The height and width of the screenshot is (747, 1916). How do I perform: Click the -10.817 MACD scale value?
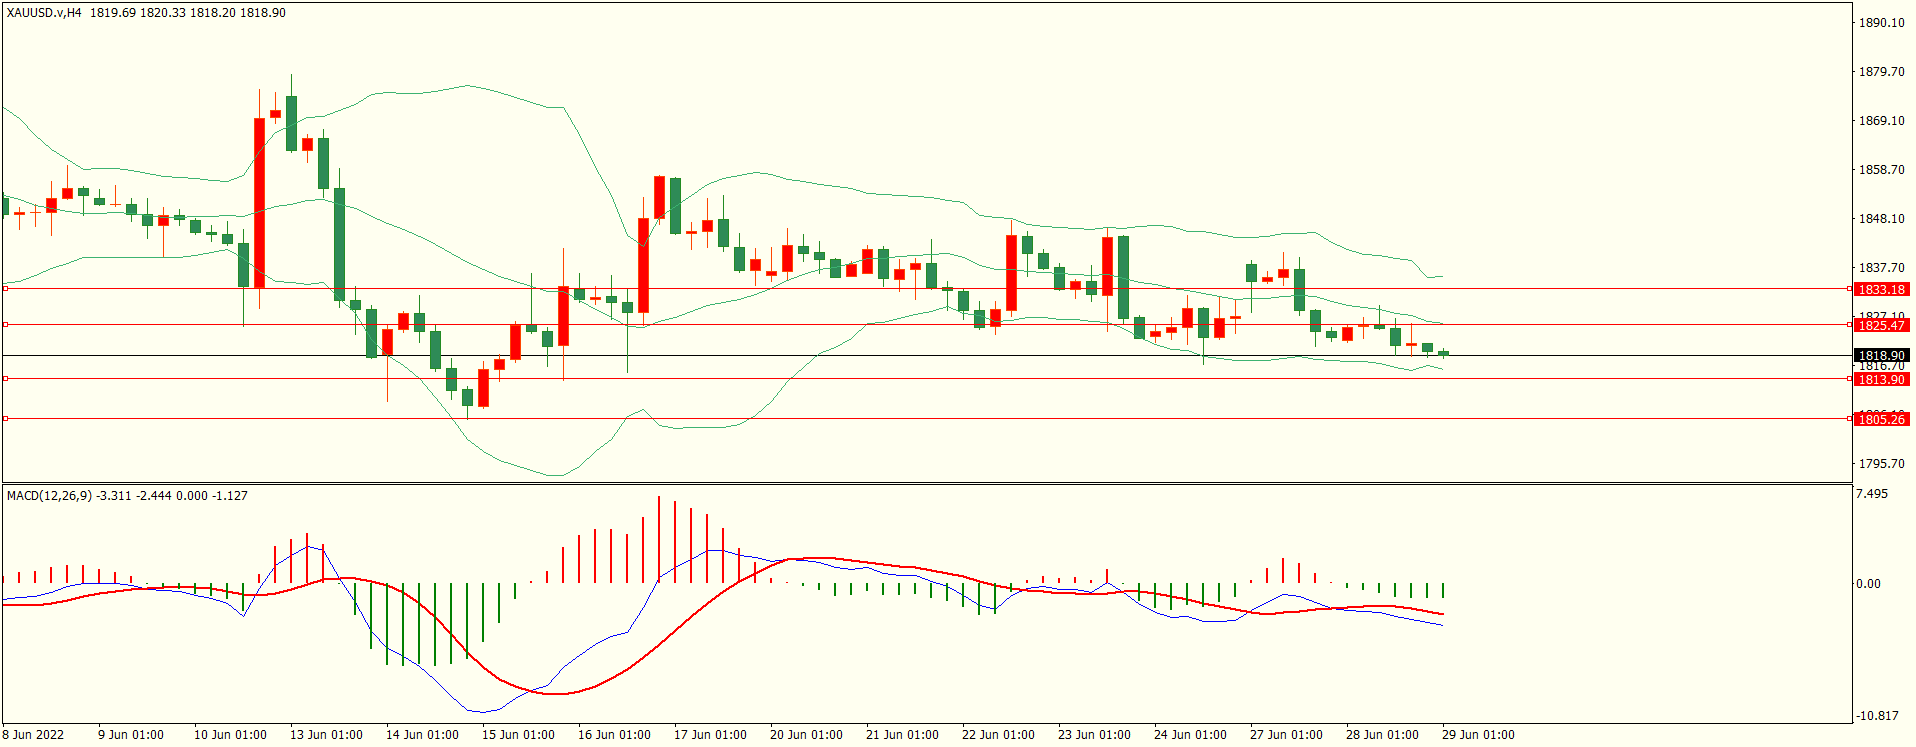(x=1877, y=716)
